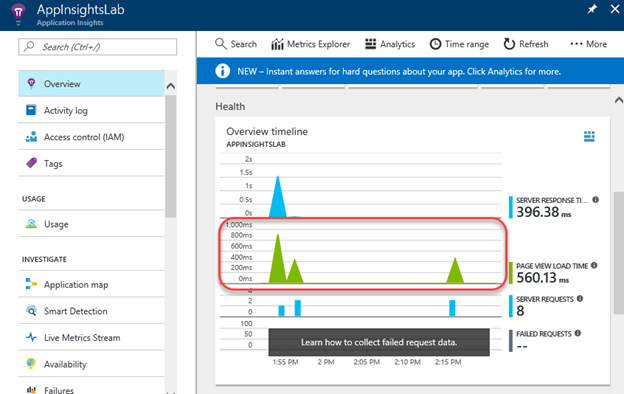Image resolution: width=624 pixels, height=394 pixels.
Task: Open Access control (IAM)
Action: pyautogui.click(x=92, y=137)
